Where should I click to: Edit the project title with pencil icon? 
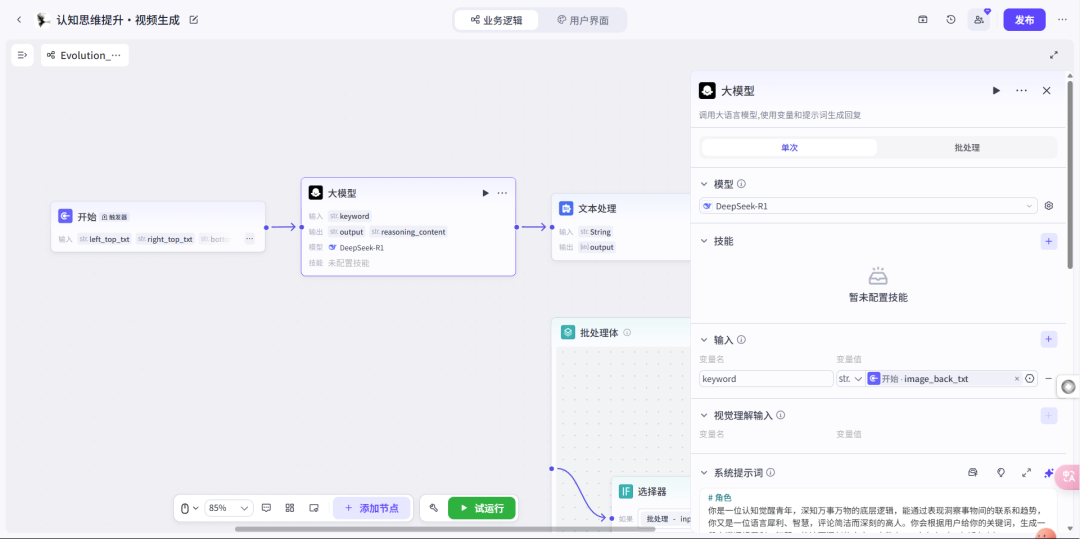coord(194,20)
